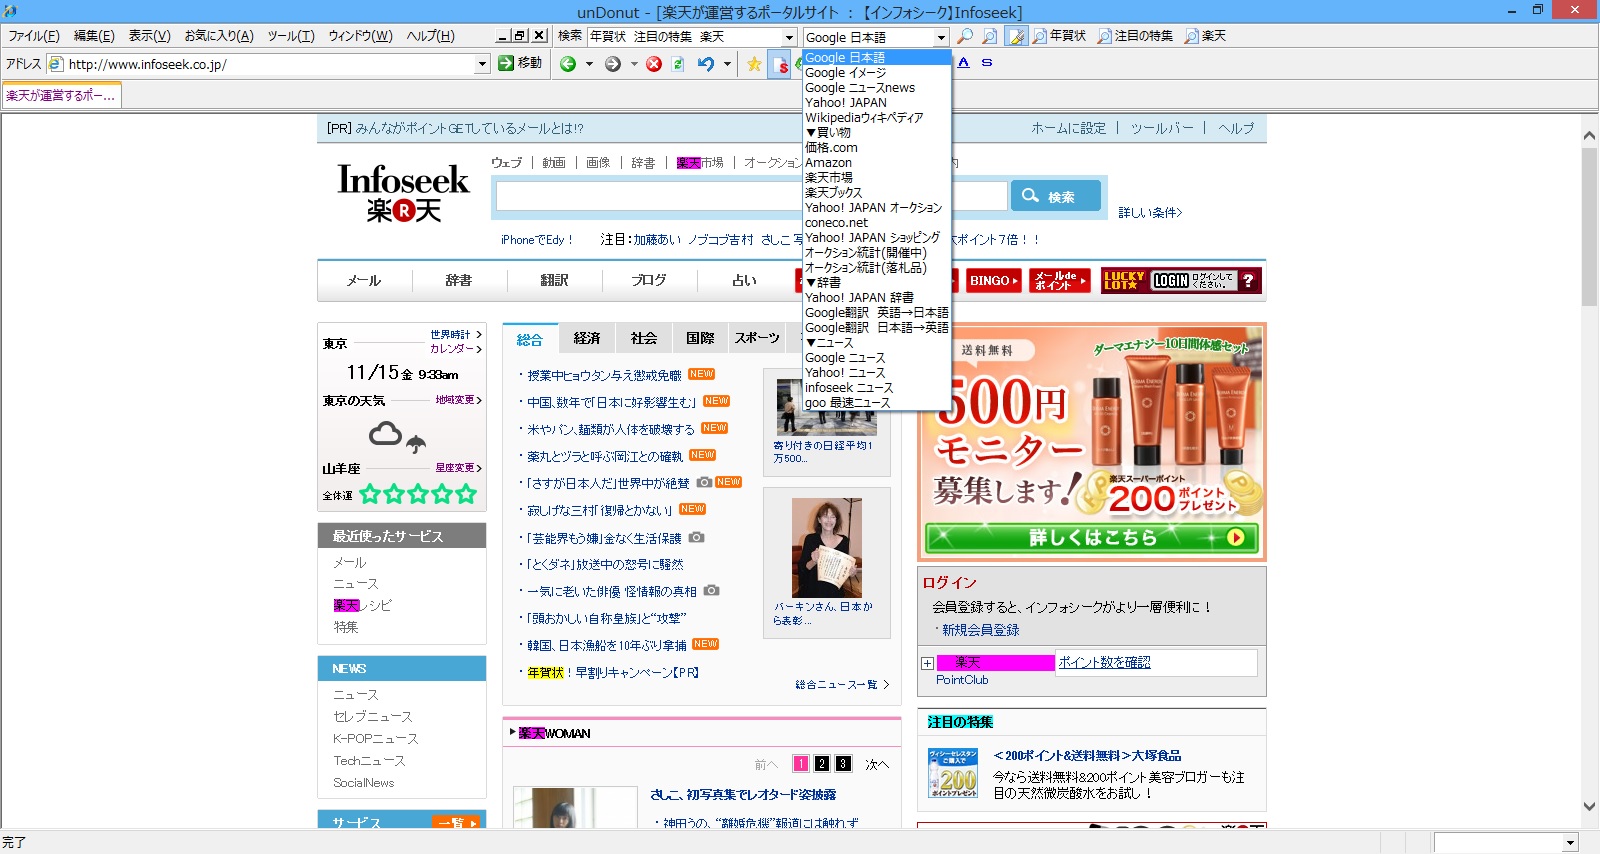Open the status bar right-side dropdown
This screenshot has width=1600, height=854.
1570,843
